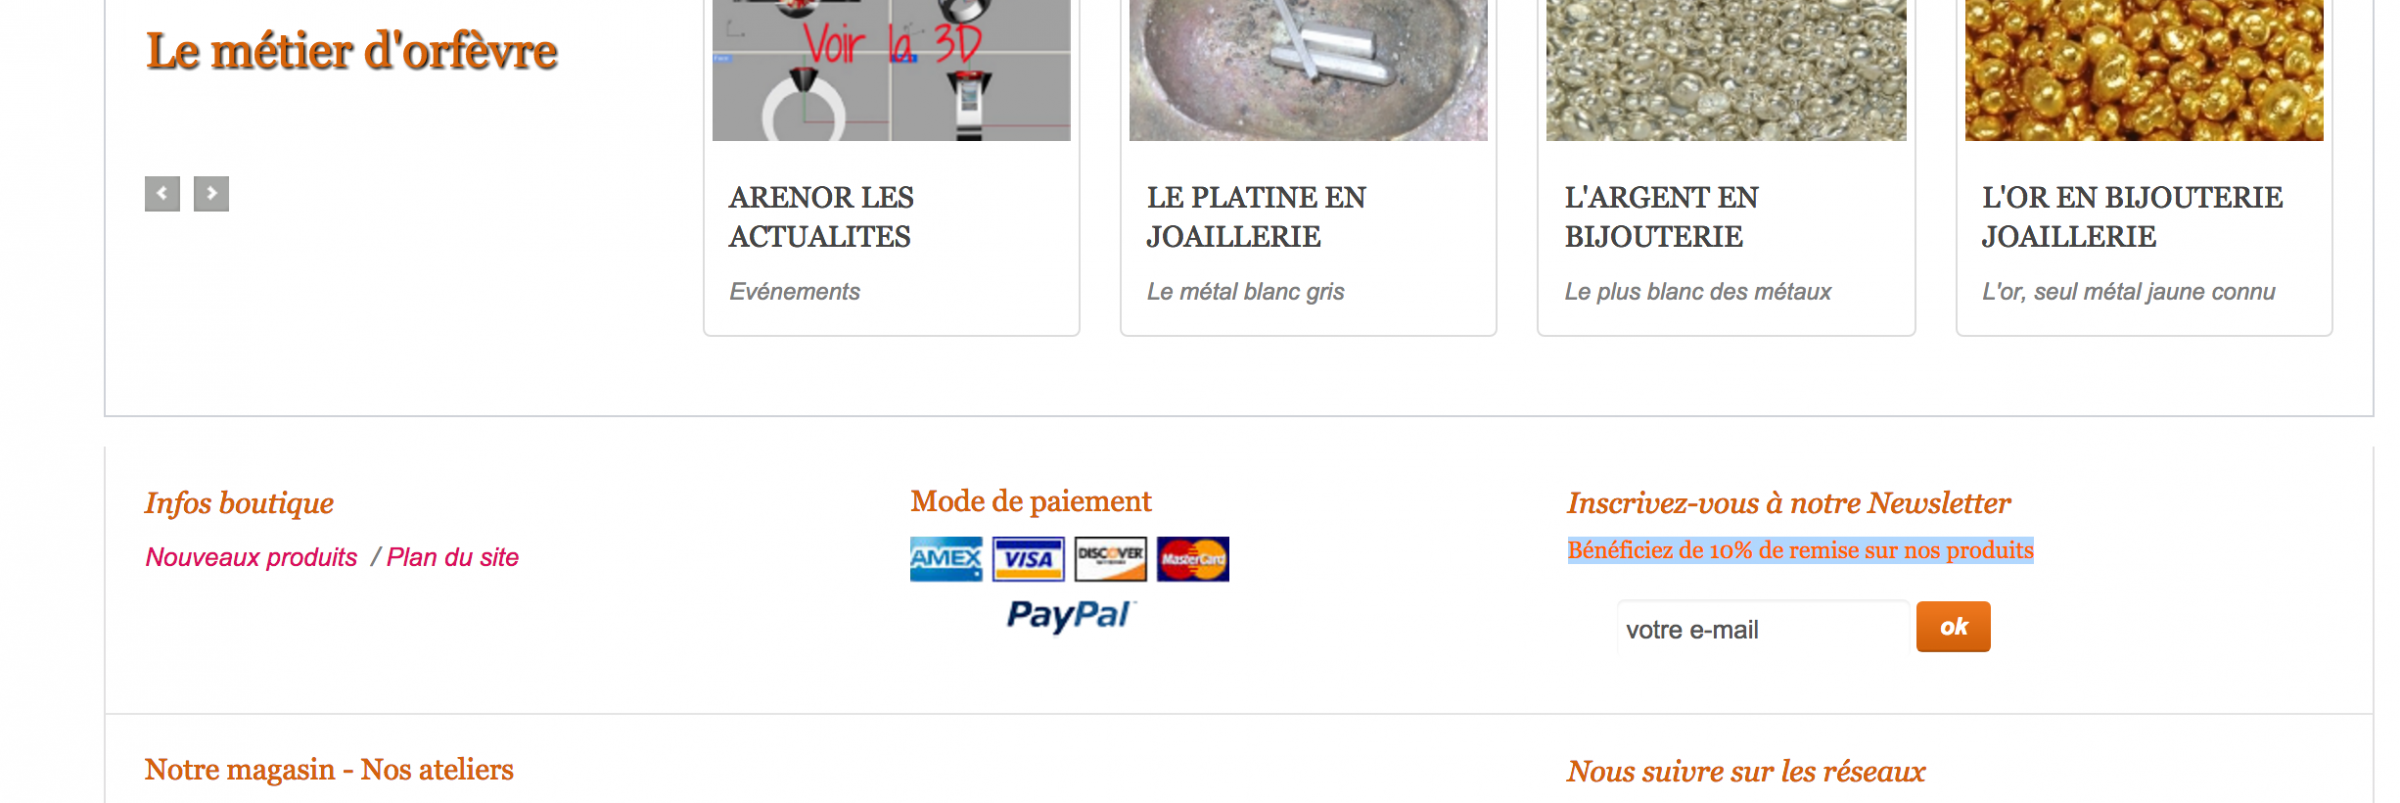Submit newsletter with ok button

(1953, 627)
